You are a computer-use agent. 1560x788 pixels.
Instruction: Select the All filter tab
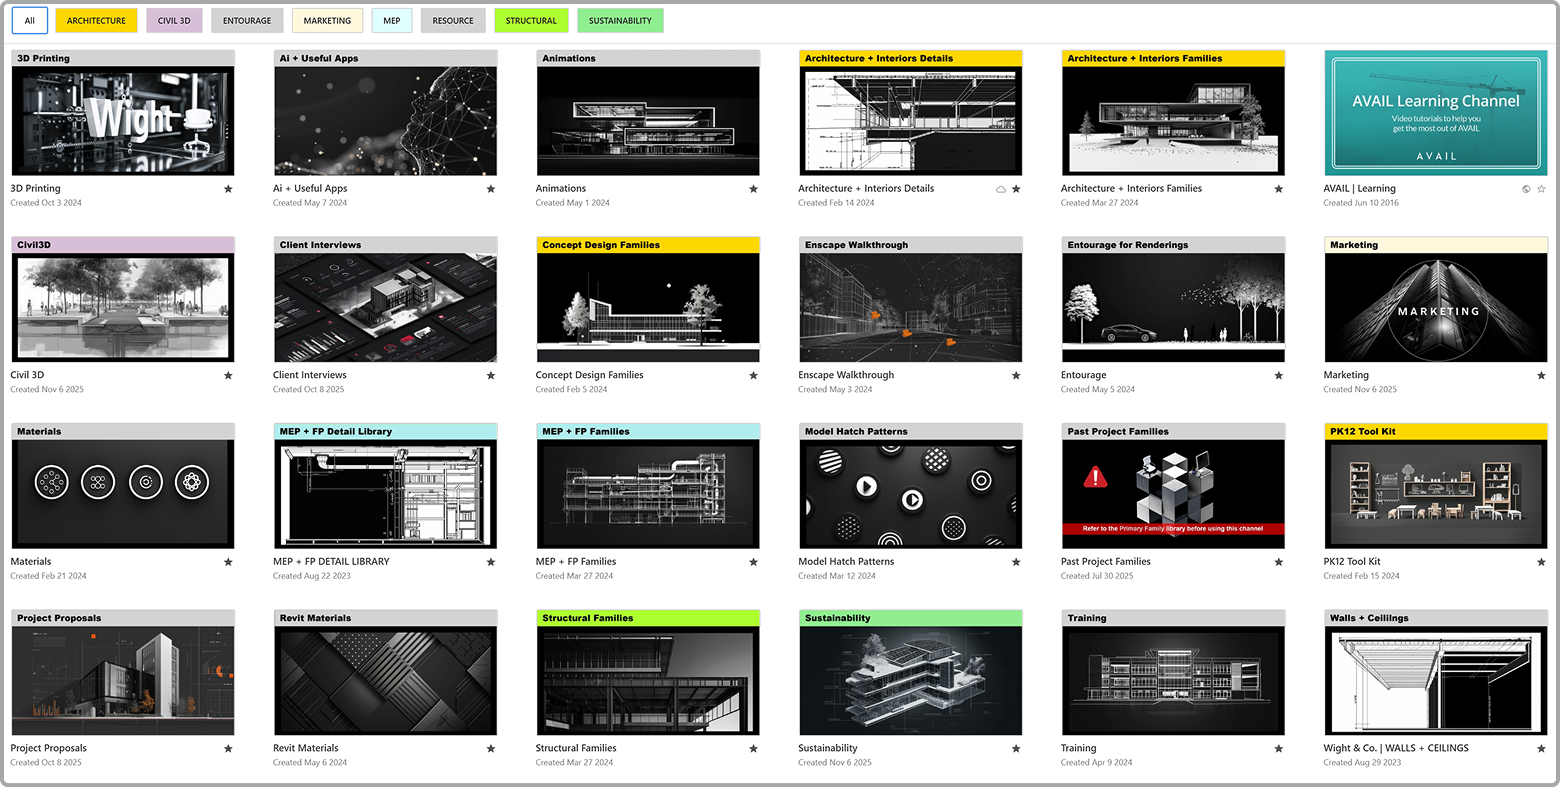[x=30, y=20]
